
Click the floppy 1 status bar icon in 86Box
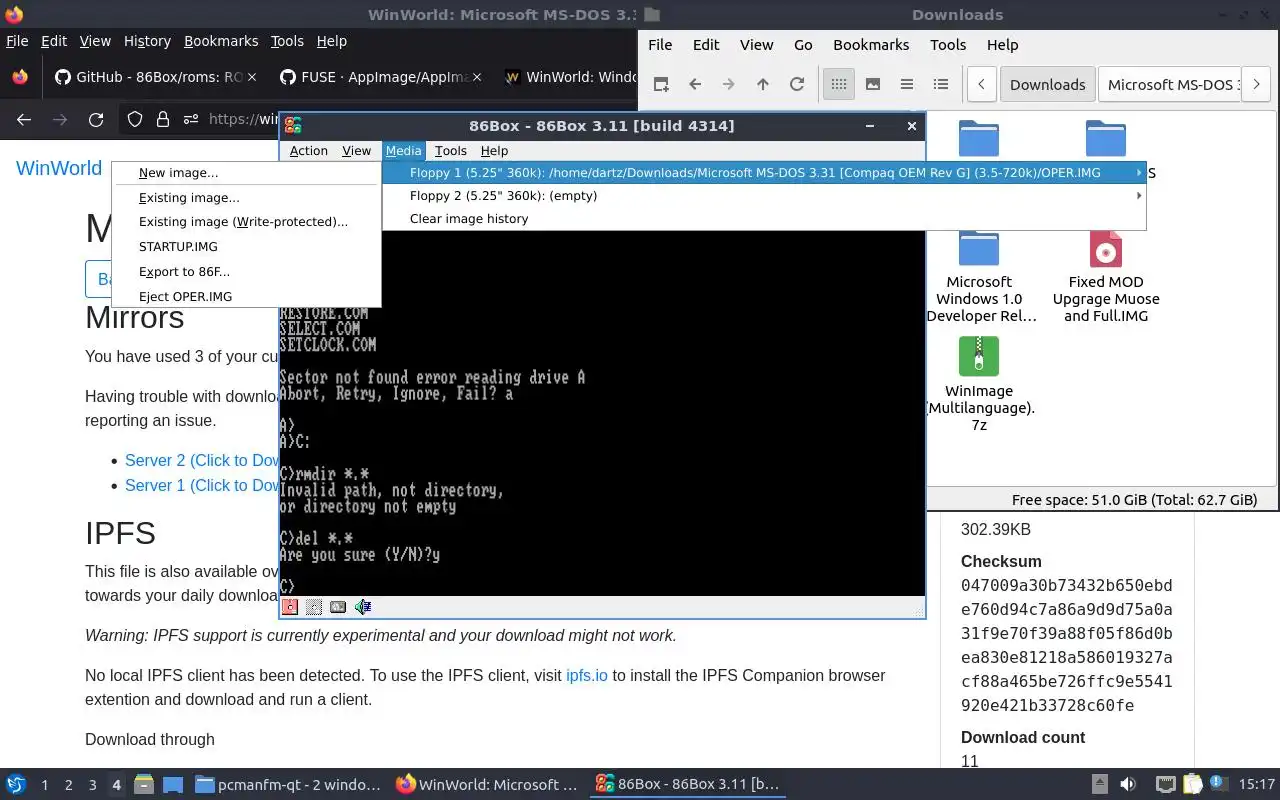(290, 607)
